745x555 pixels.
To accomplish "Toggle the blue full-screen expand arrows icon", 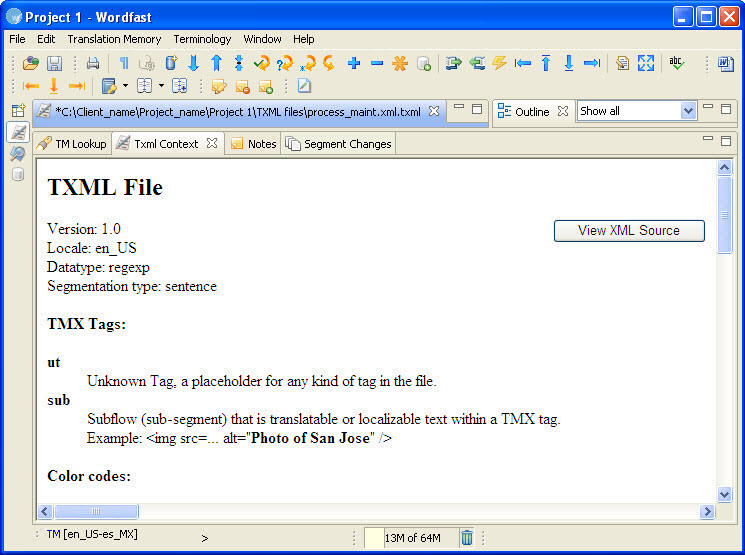I will tap(646, 63).
